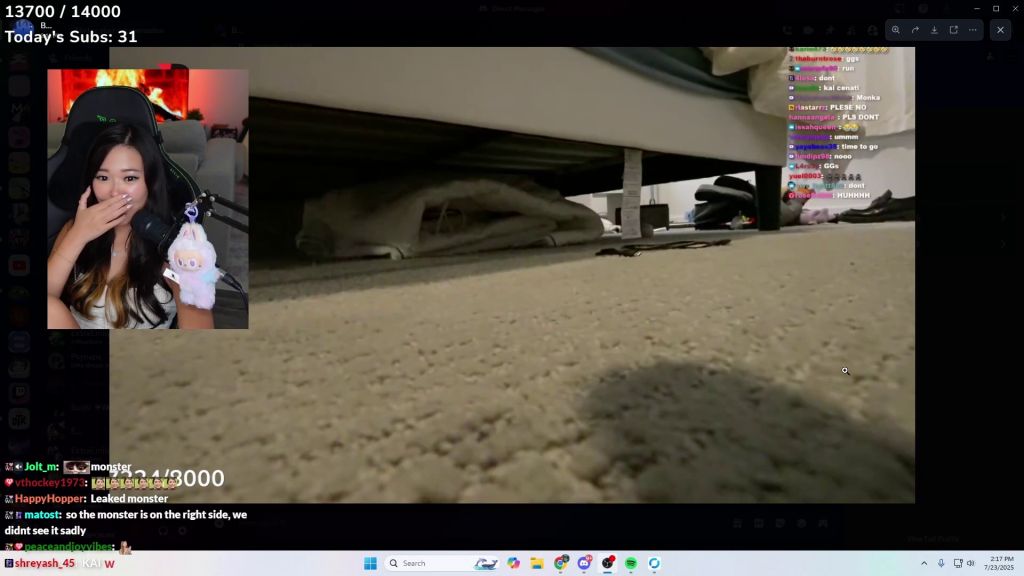Switch to Google Chrome on the taskbar

point(560,563)
